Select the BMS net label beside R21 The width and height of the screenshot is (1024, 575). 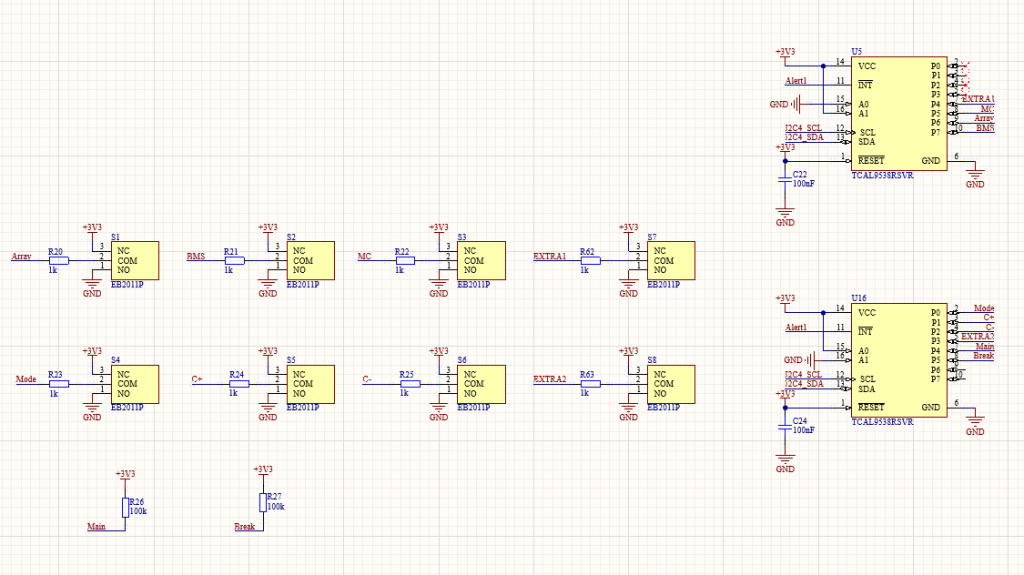pyautogui.click(x=196, y=257)
